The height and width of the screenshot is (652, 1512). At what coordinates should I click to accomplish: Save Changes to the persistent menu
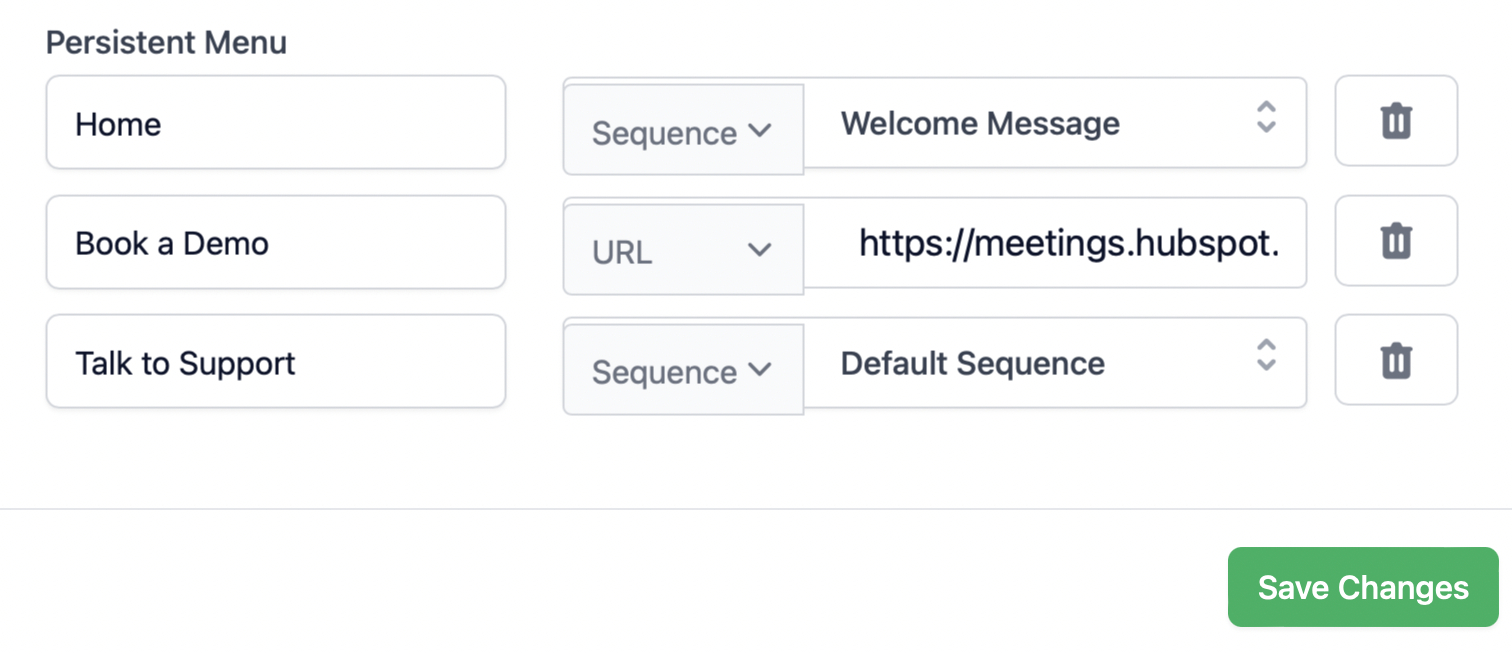click(x=1362, y=587)
